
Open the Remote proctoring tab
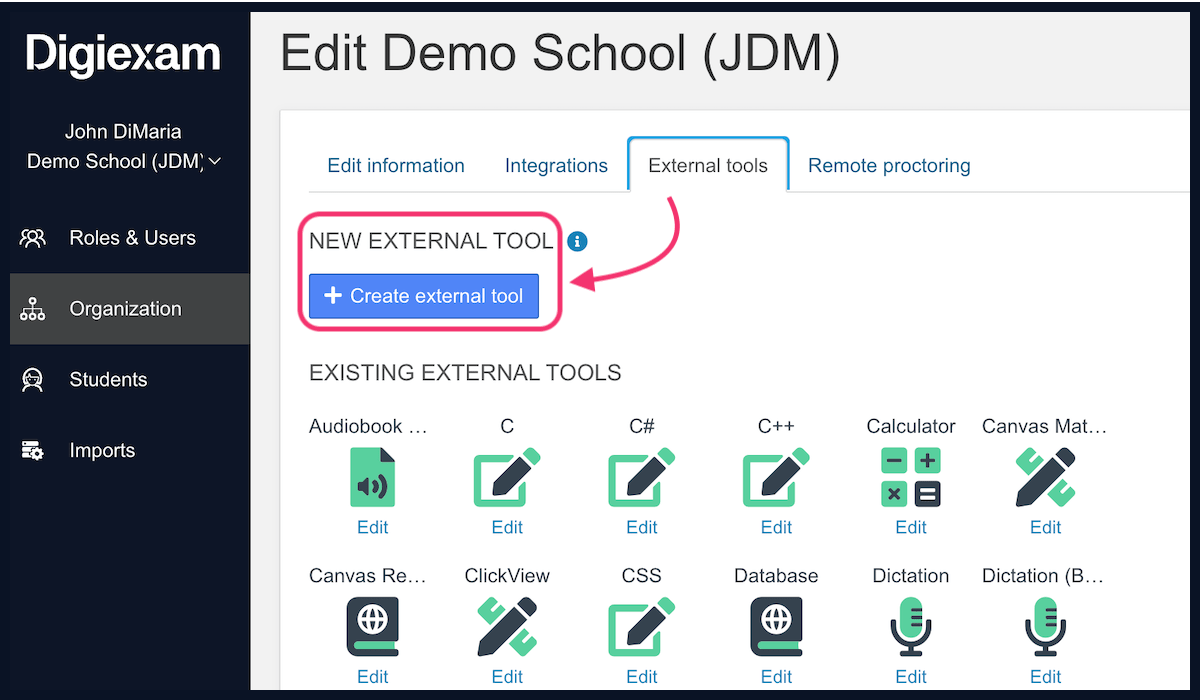(888, 165)
